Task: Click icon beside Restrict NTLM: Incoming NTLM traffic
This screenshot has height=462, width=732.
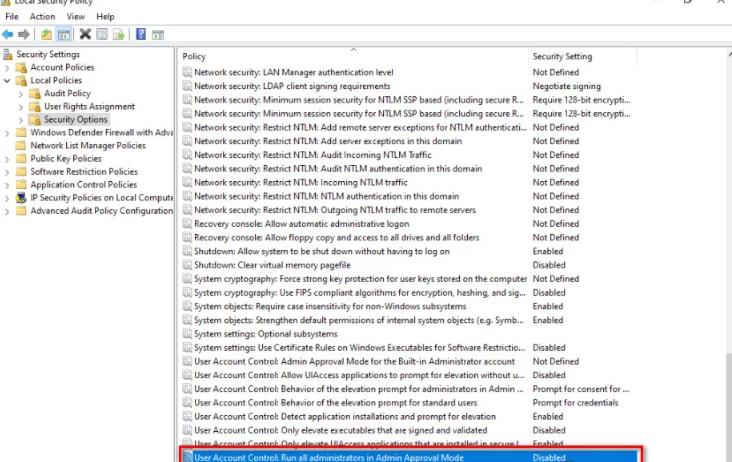Action: 187,182
